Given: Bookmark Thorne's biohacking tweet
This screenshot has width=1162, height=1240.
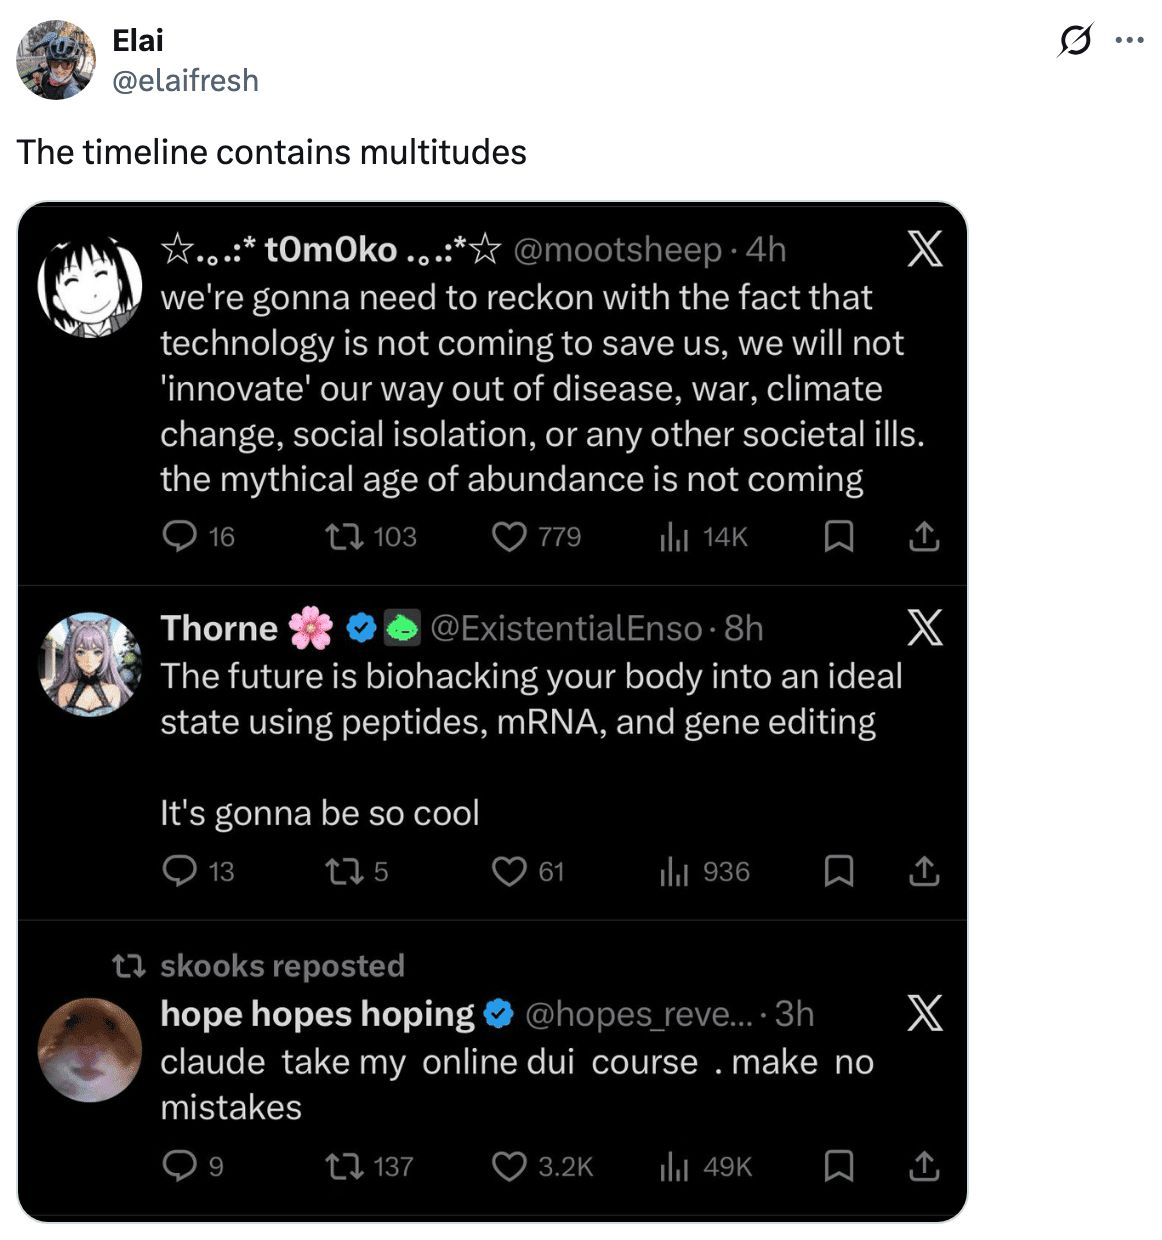Looking at the screenshot, I should tap(838, 872).
